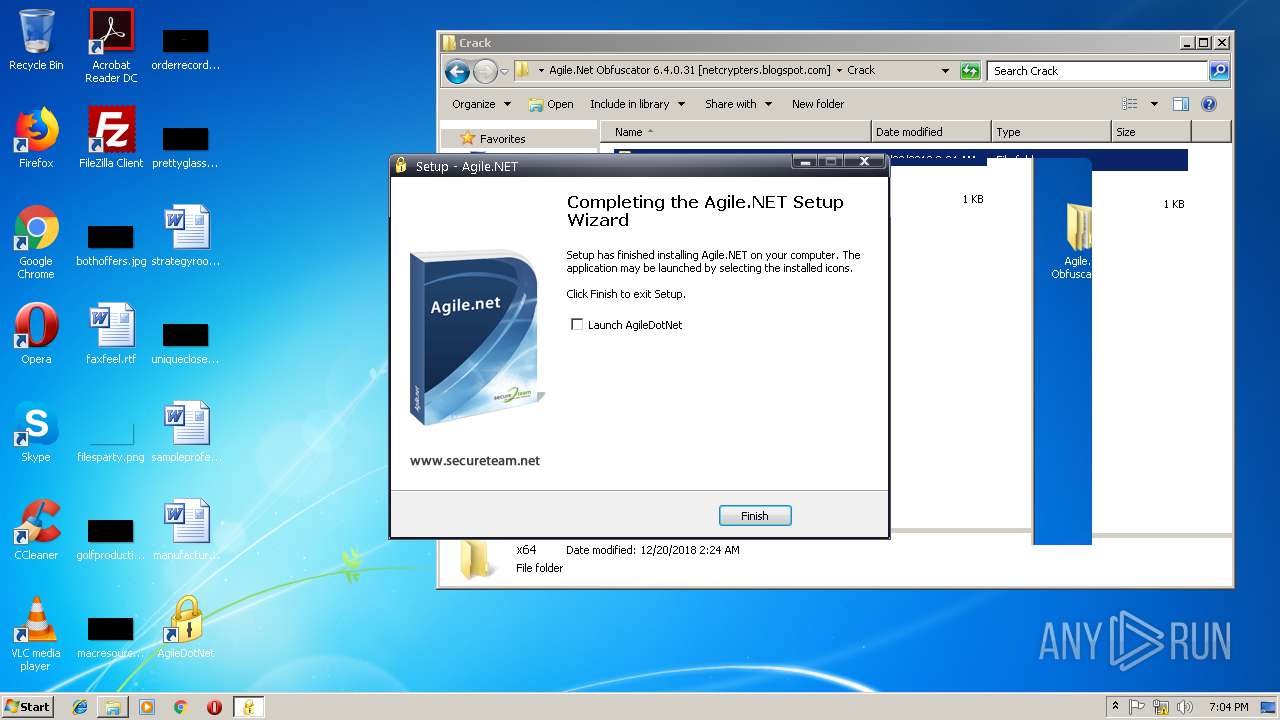Switch to Agile.NET setup taskbar item

[x=248, y=707]
